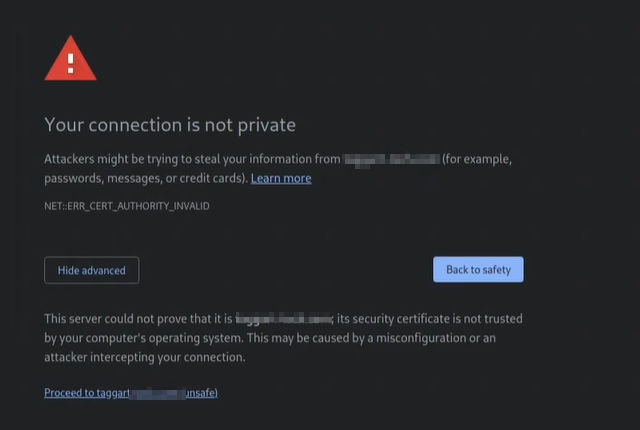Viewport: 640px width, 430px height.
Task: Click the NET::ERR_CERT_AUTHORITY_INVALID error code
Action: click(x=127, y=206)
